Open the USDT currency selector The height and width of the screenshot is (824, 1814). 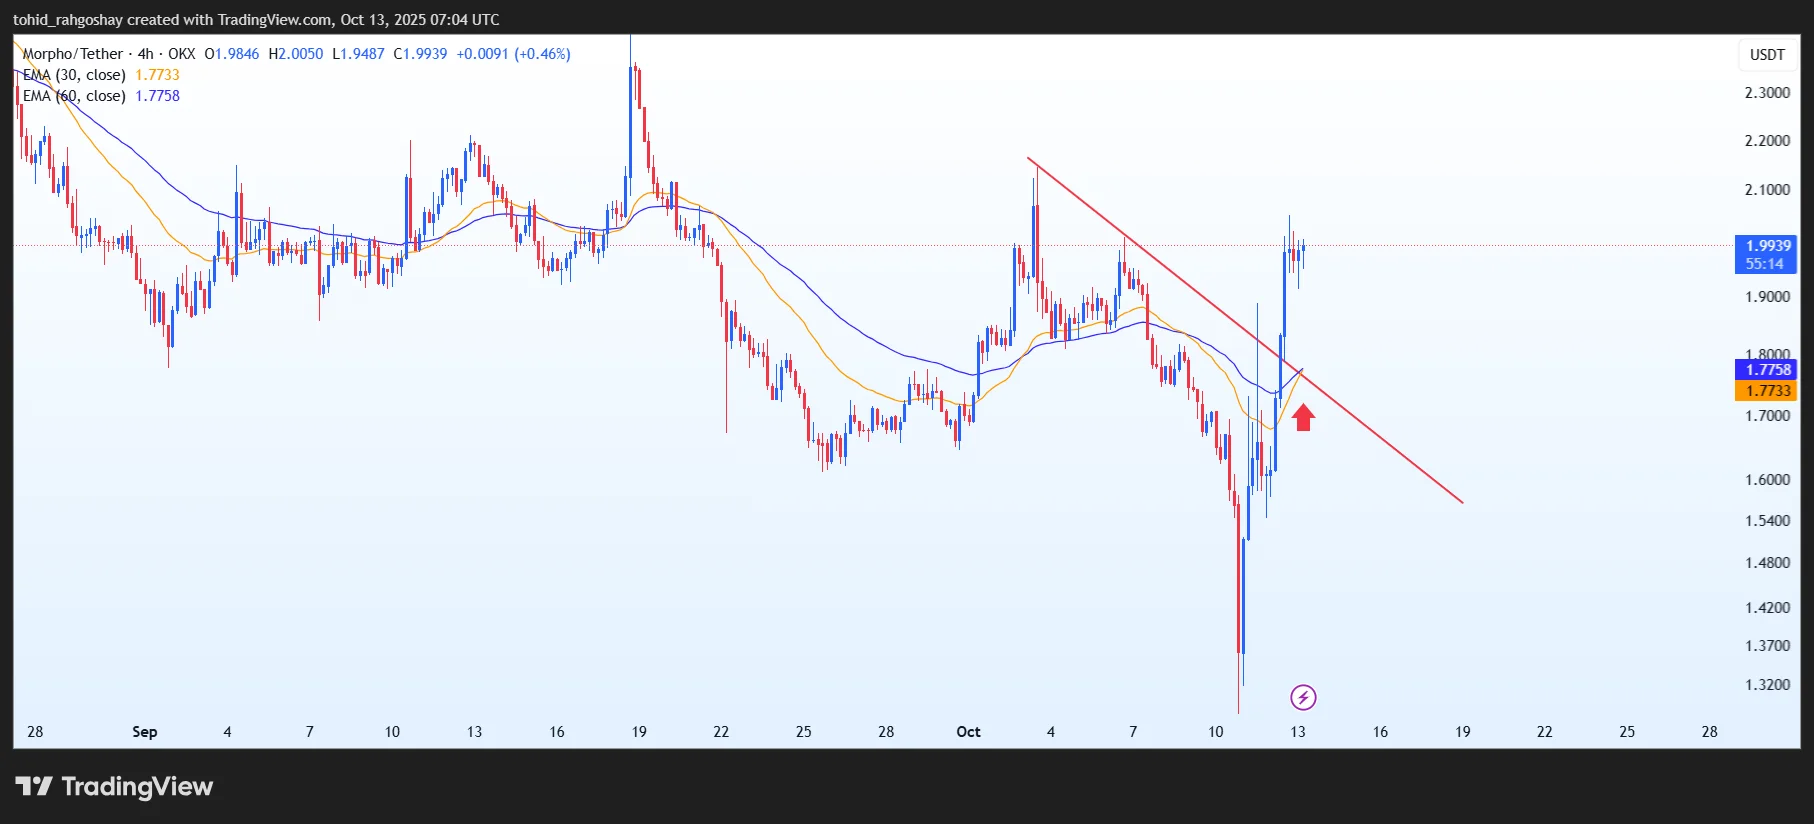(x=1766, y=55)
